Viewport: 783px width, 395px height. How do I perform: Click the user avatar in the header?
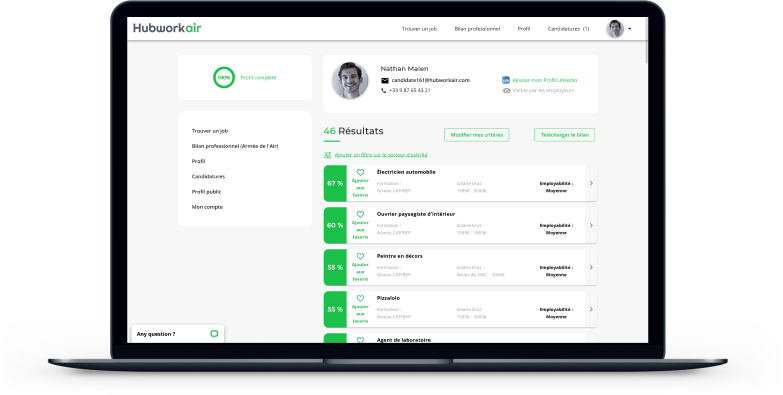[615, 28]
